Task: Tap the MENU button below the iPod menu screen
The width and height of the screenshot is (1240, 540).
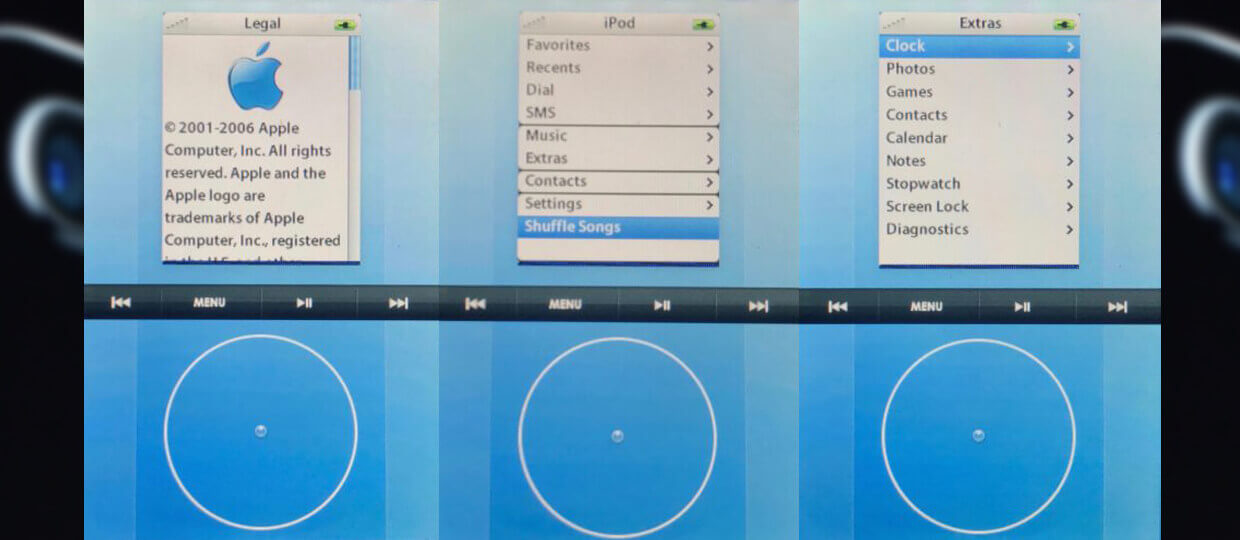Action: 565,305
